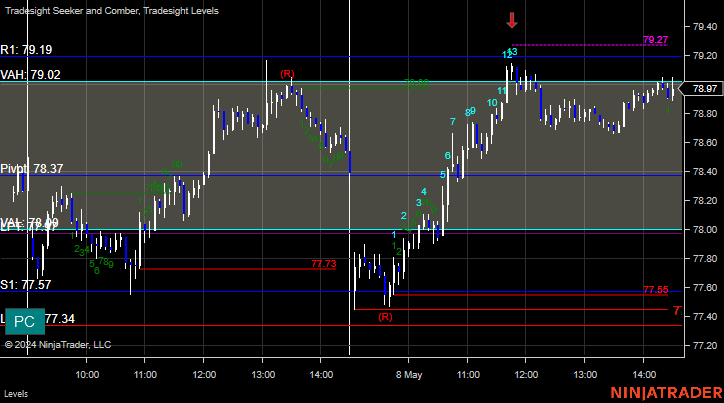
Task: Click the 14:00 label after 8 May
Action: pyautogui.click(x=644, y=375)
